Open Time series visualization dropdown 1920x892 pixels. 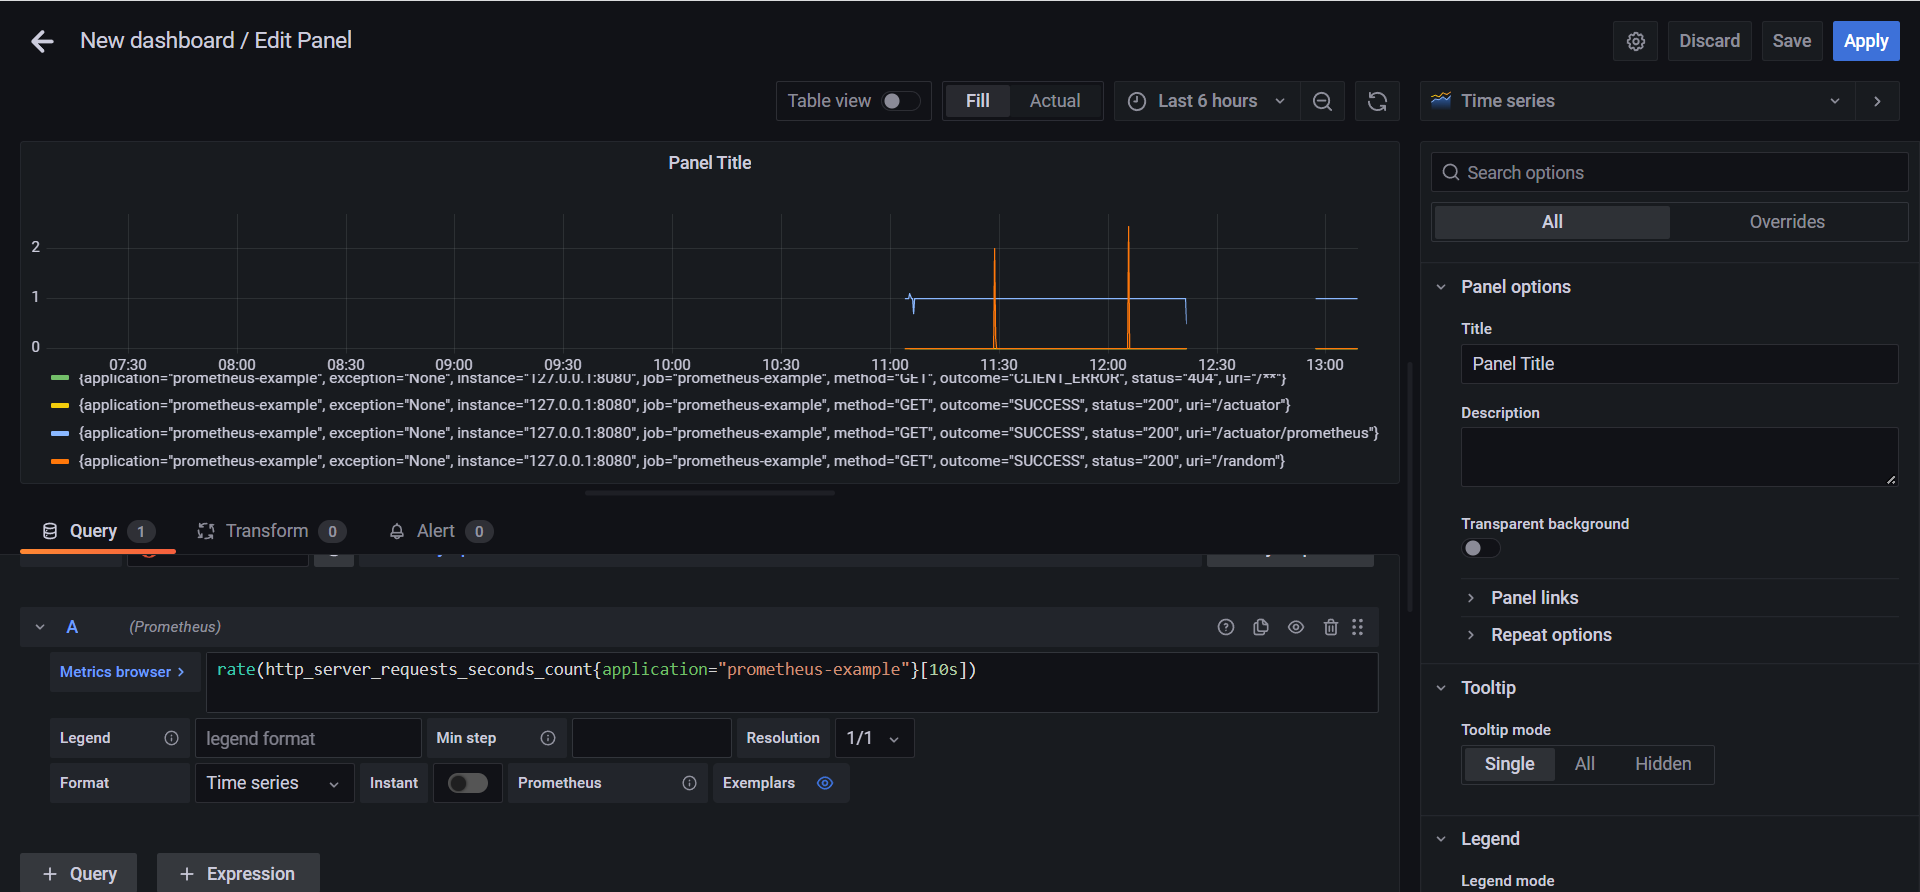click(1637, 101)
